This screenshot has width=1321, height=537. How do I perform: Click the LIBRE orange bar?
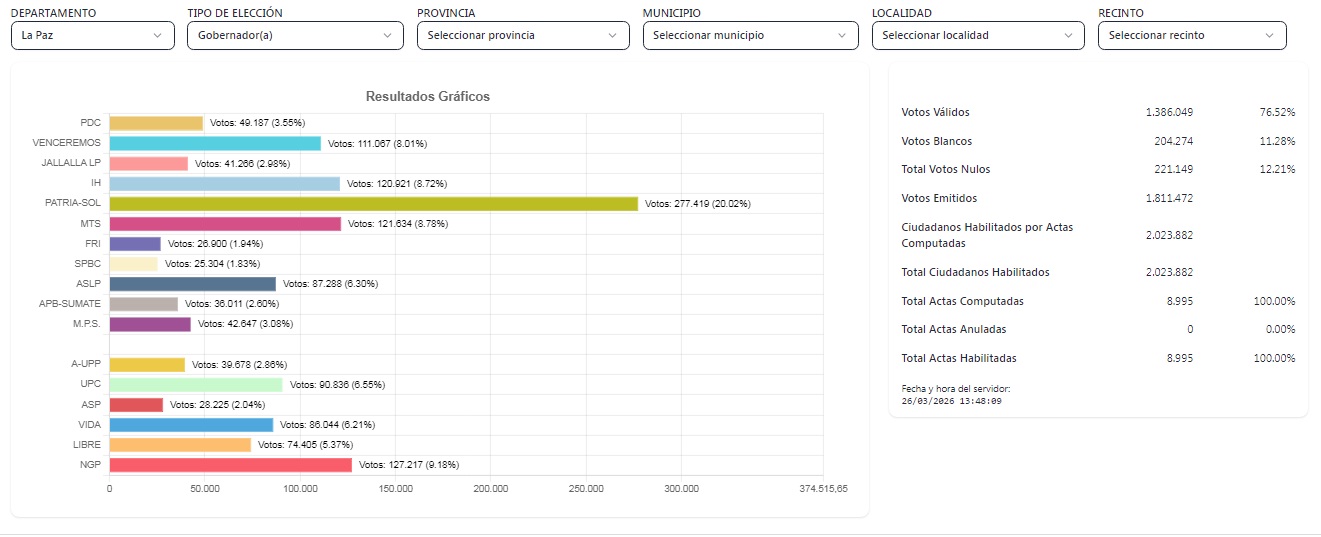click(180, 445)
